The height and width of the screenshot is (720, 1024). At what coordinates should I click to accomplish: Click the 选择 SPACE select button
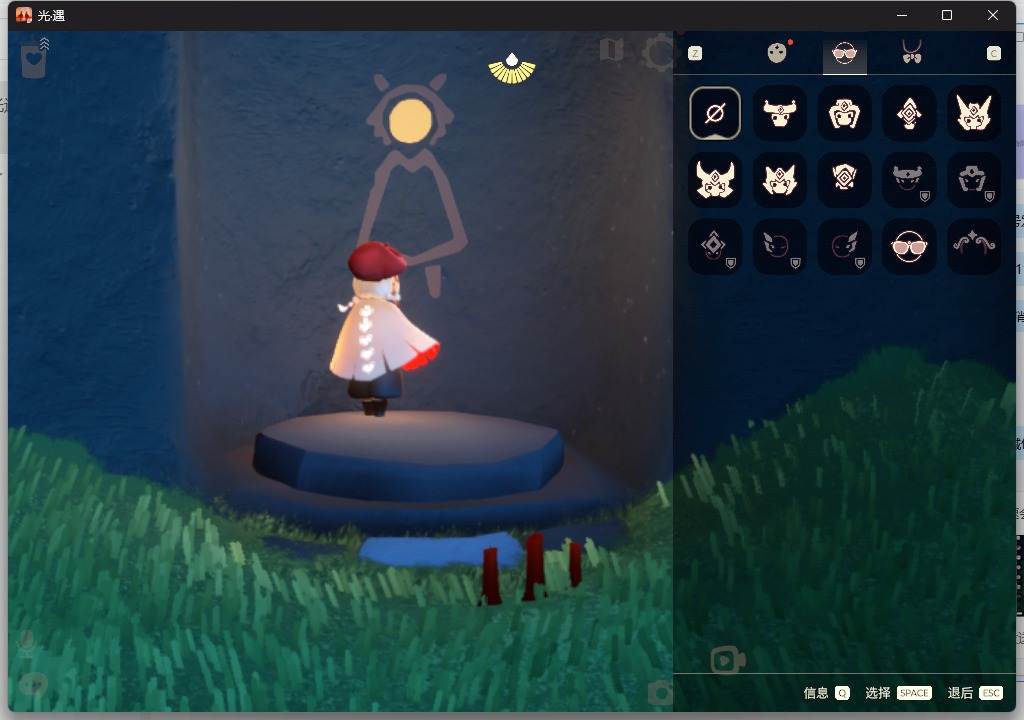[898, 693]
